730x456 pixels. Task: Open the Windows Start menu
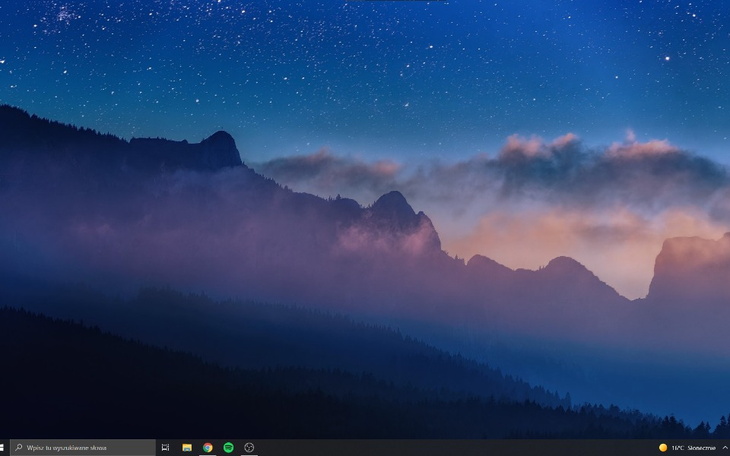point(3,448)
